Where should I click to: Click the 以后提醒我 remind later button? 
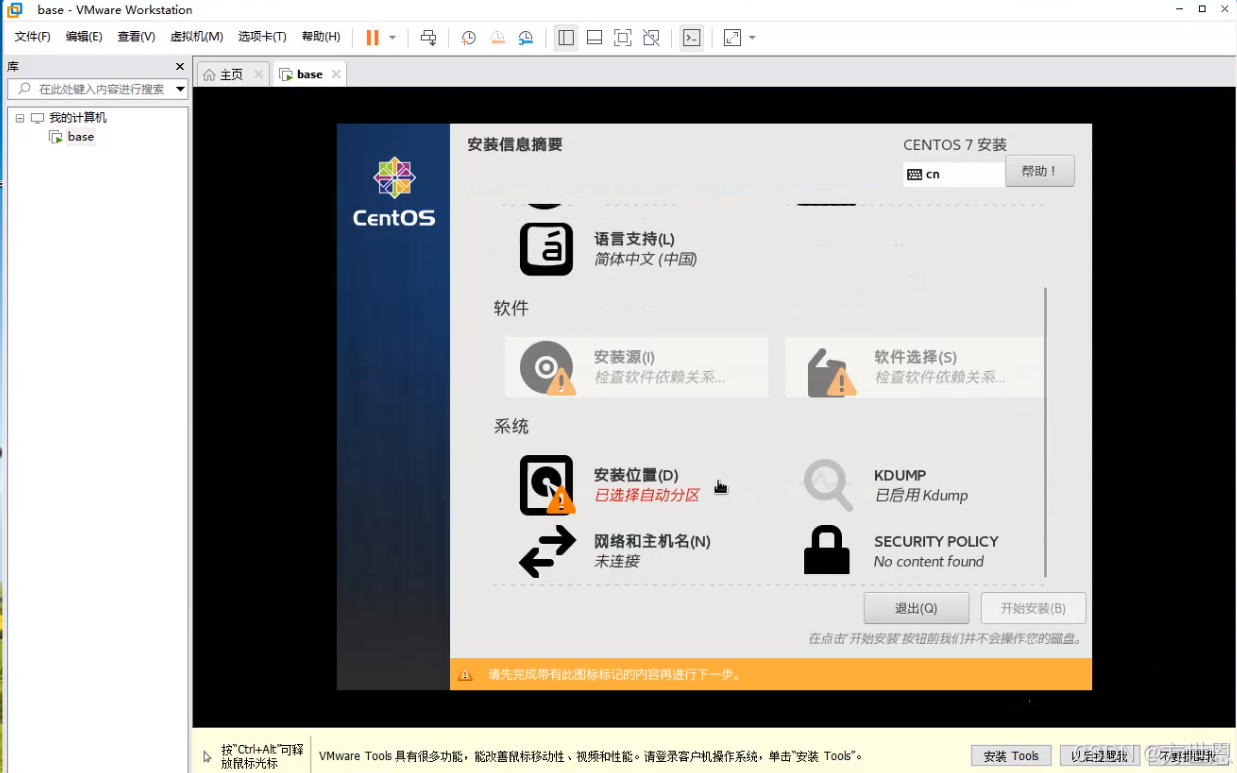pyautogui.click(x=1099, y=756)
